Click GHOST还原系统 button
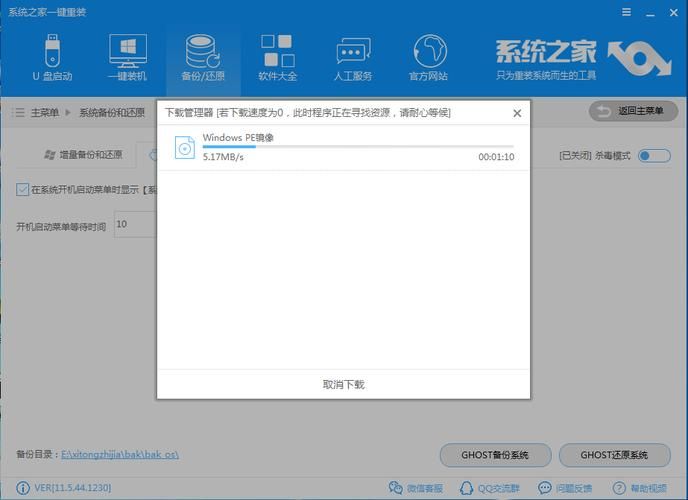Screen dimensions: 688x500 (x=614, y=455)
